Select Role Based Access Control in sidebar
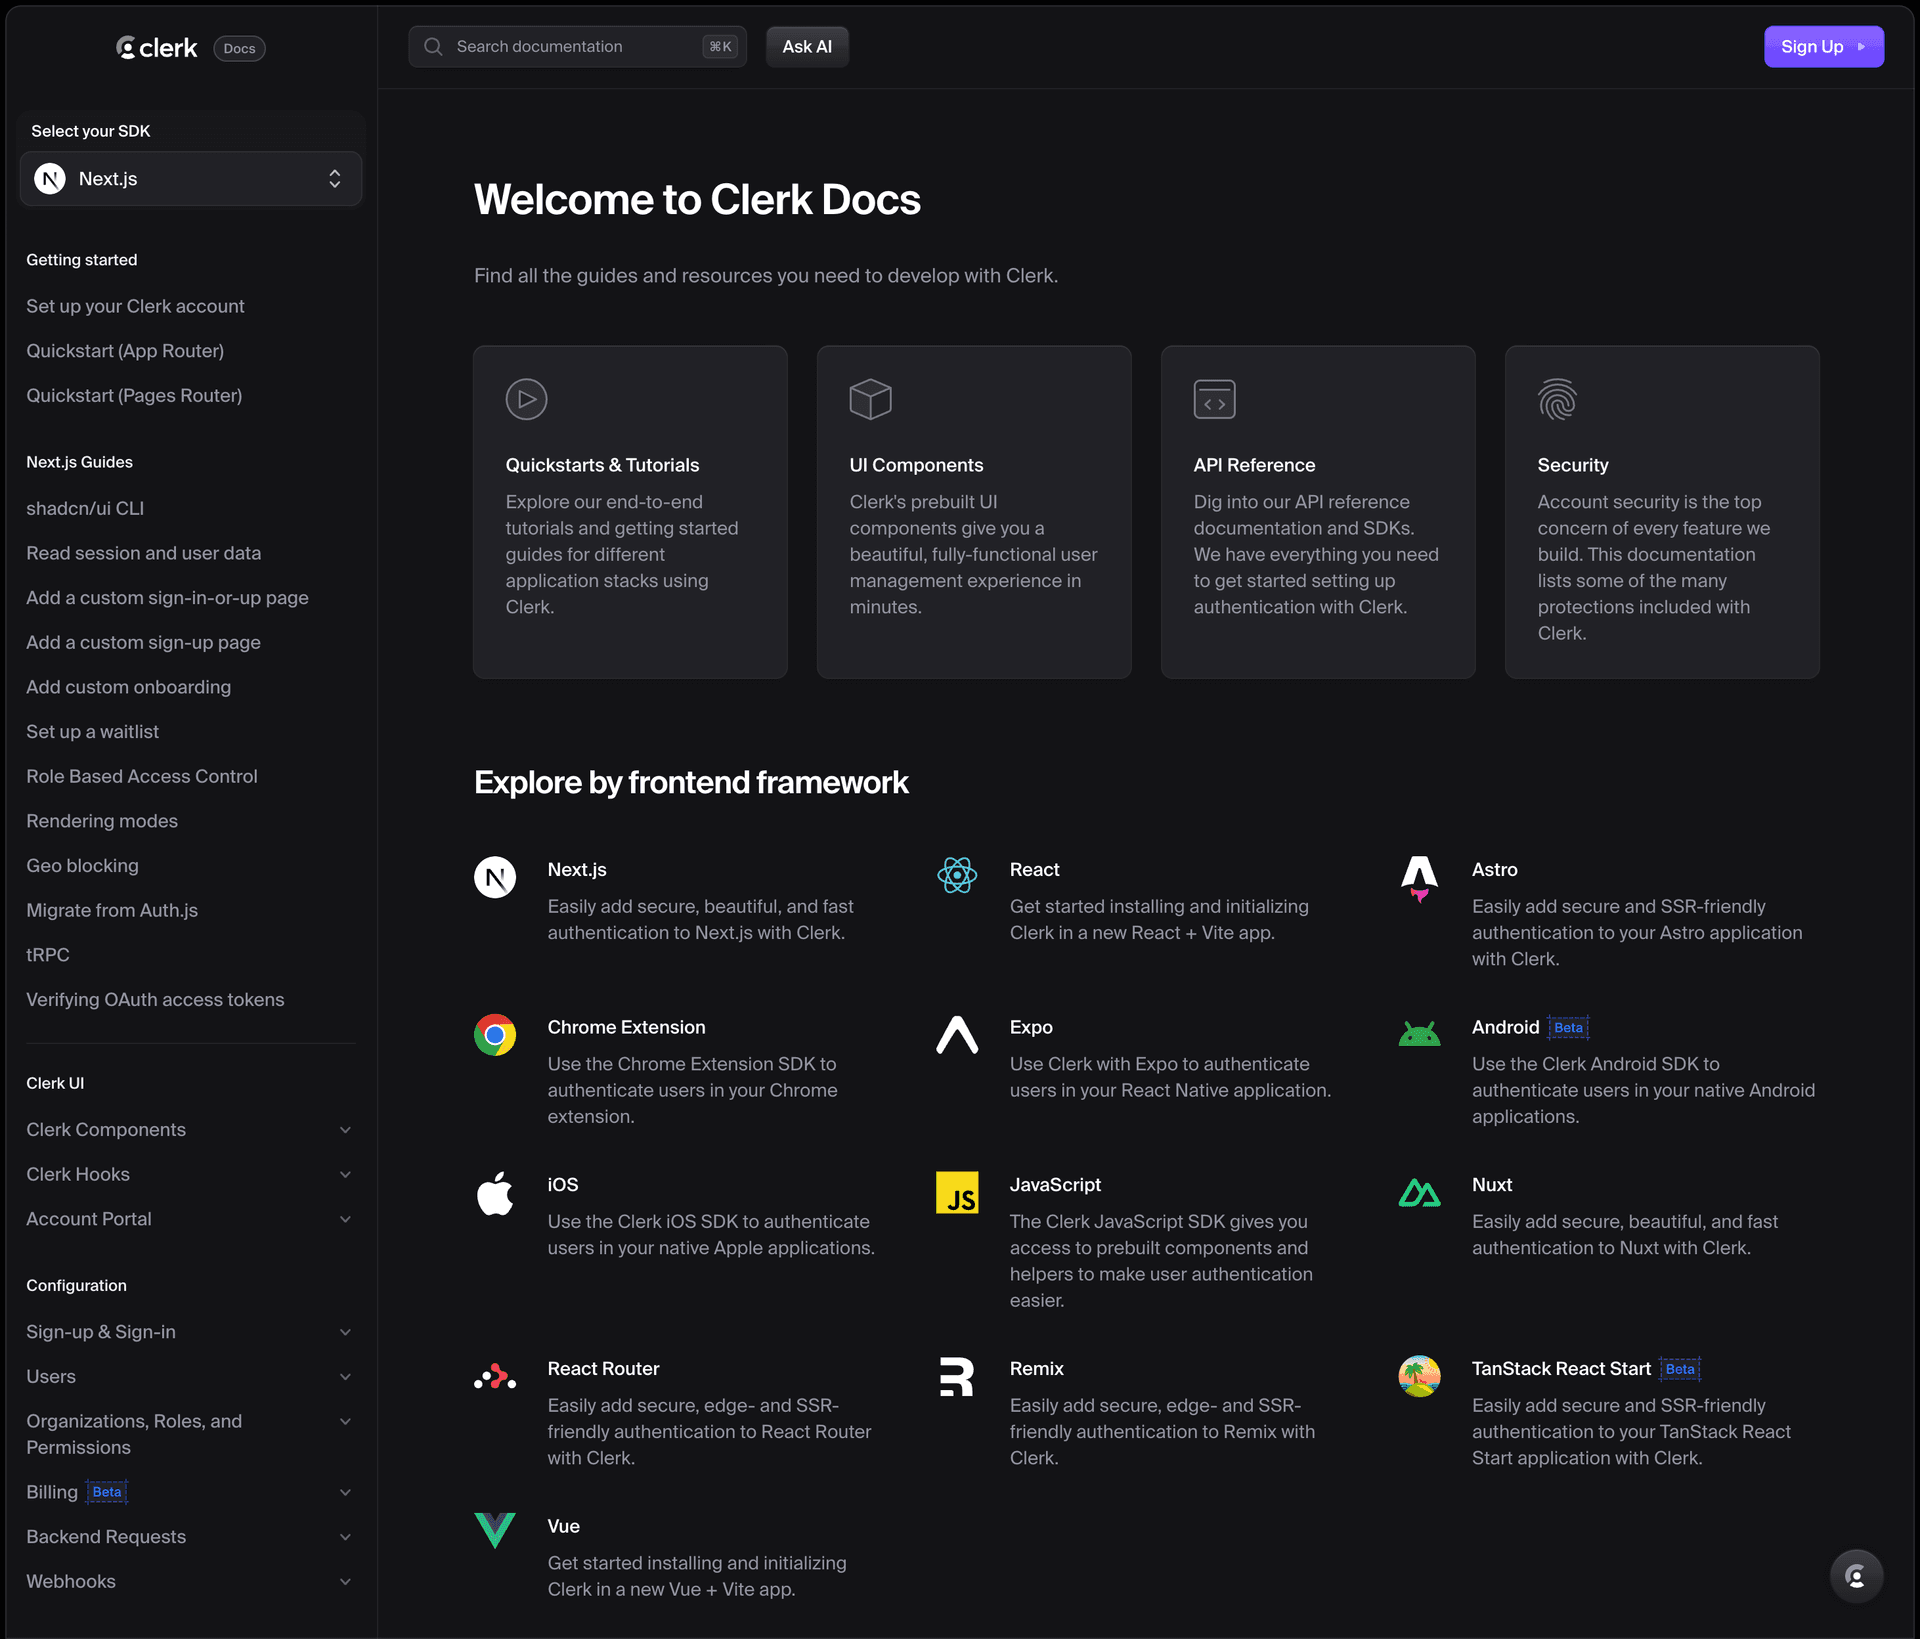Screen dimensions: 1920x1639 point(141,776)
